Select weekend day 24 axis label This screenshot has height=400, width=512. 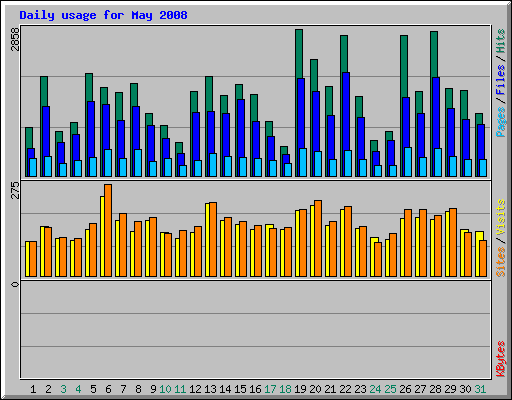click(375, 389)
